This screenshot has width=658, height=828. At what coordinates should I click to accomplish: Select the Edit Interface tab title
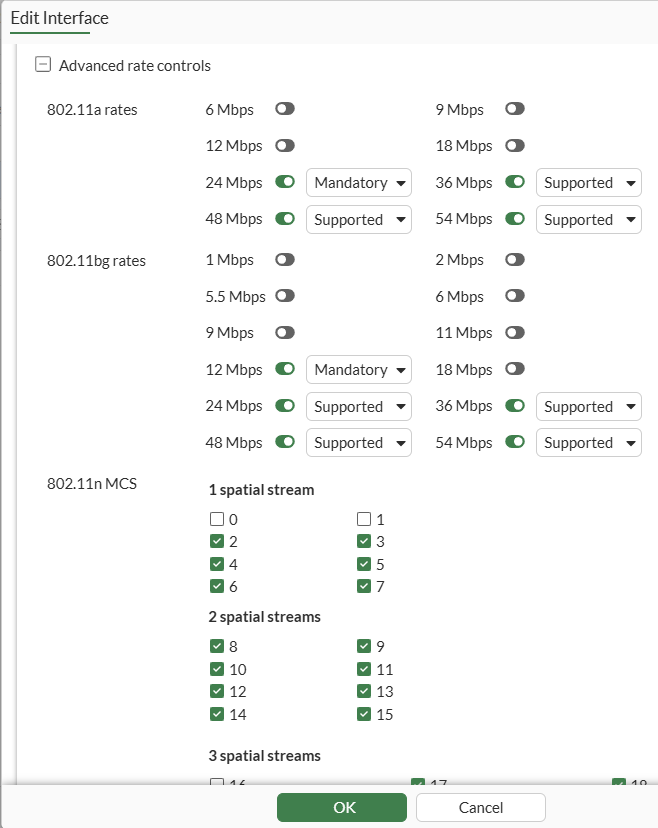tap(60, 18)
